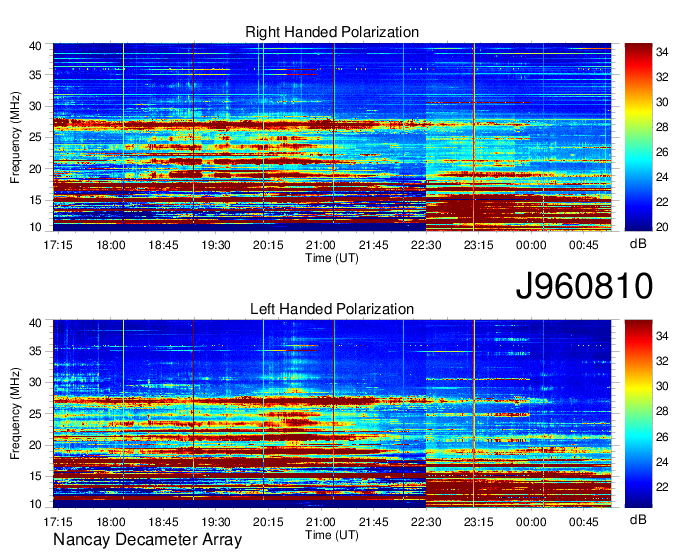Select the J960810 observation label
Screen dimensions: 680x552
(x=584, y=286)
